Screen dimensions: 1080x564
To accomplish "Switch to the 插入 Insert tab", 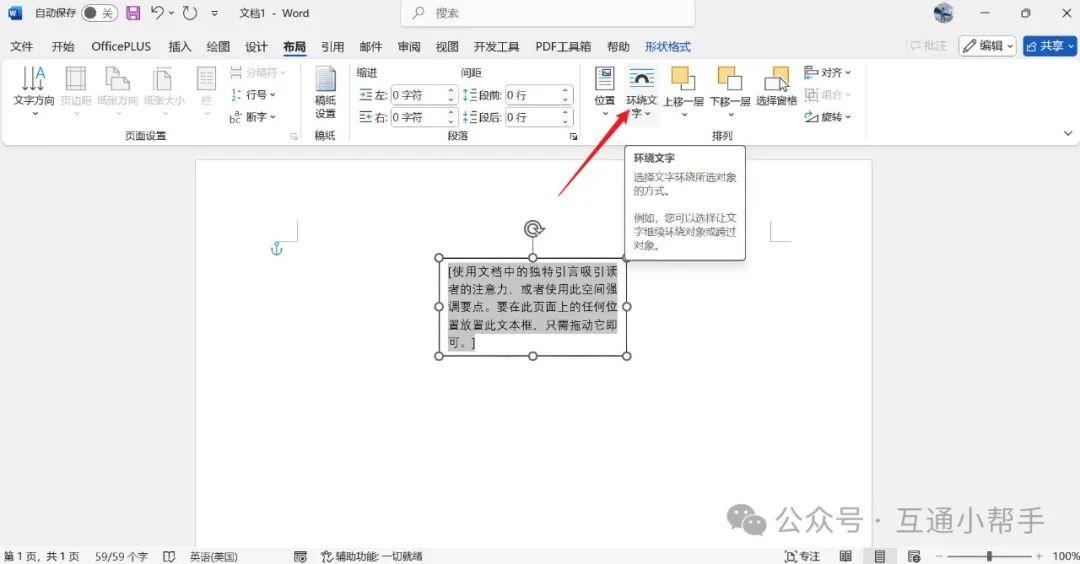I will 180,46.
